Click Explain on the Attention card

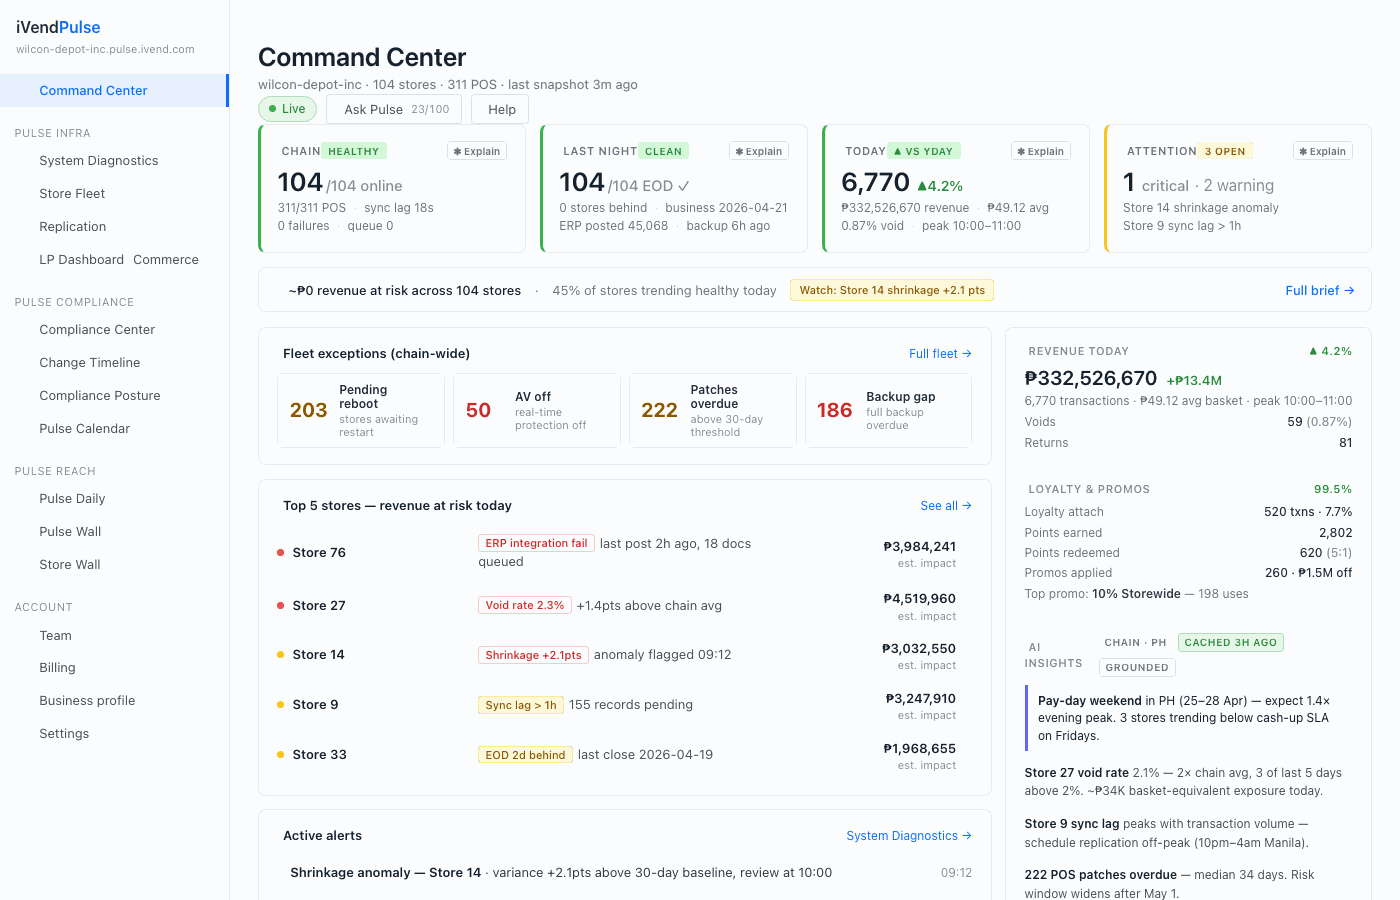[1323, 151]
